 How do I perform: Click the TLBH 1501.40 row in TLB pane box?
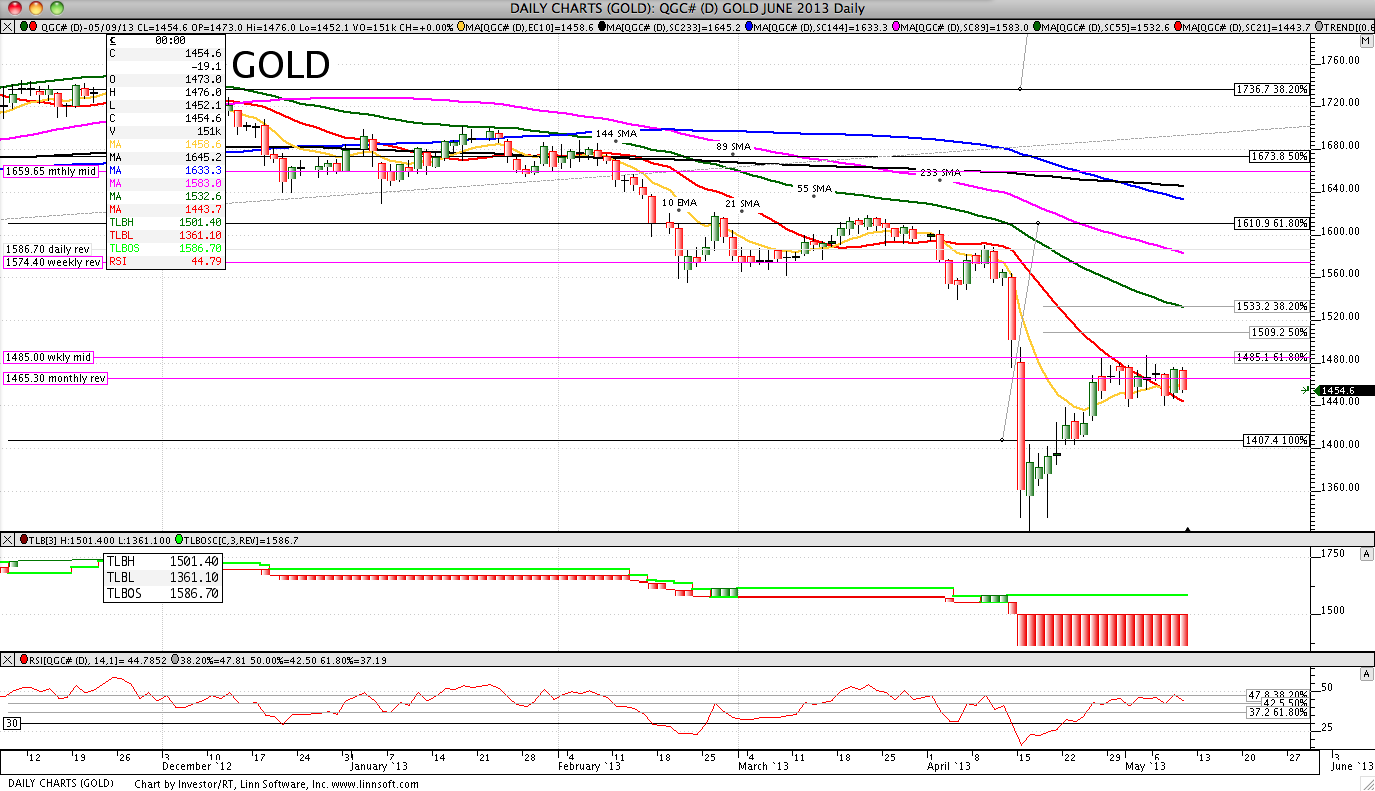click(162, 562)
